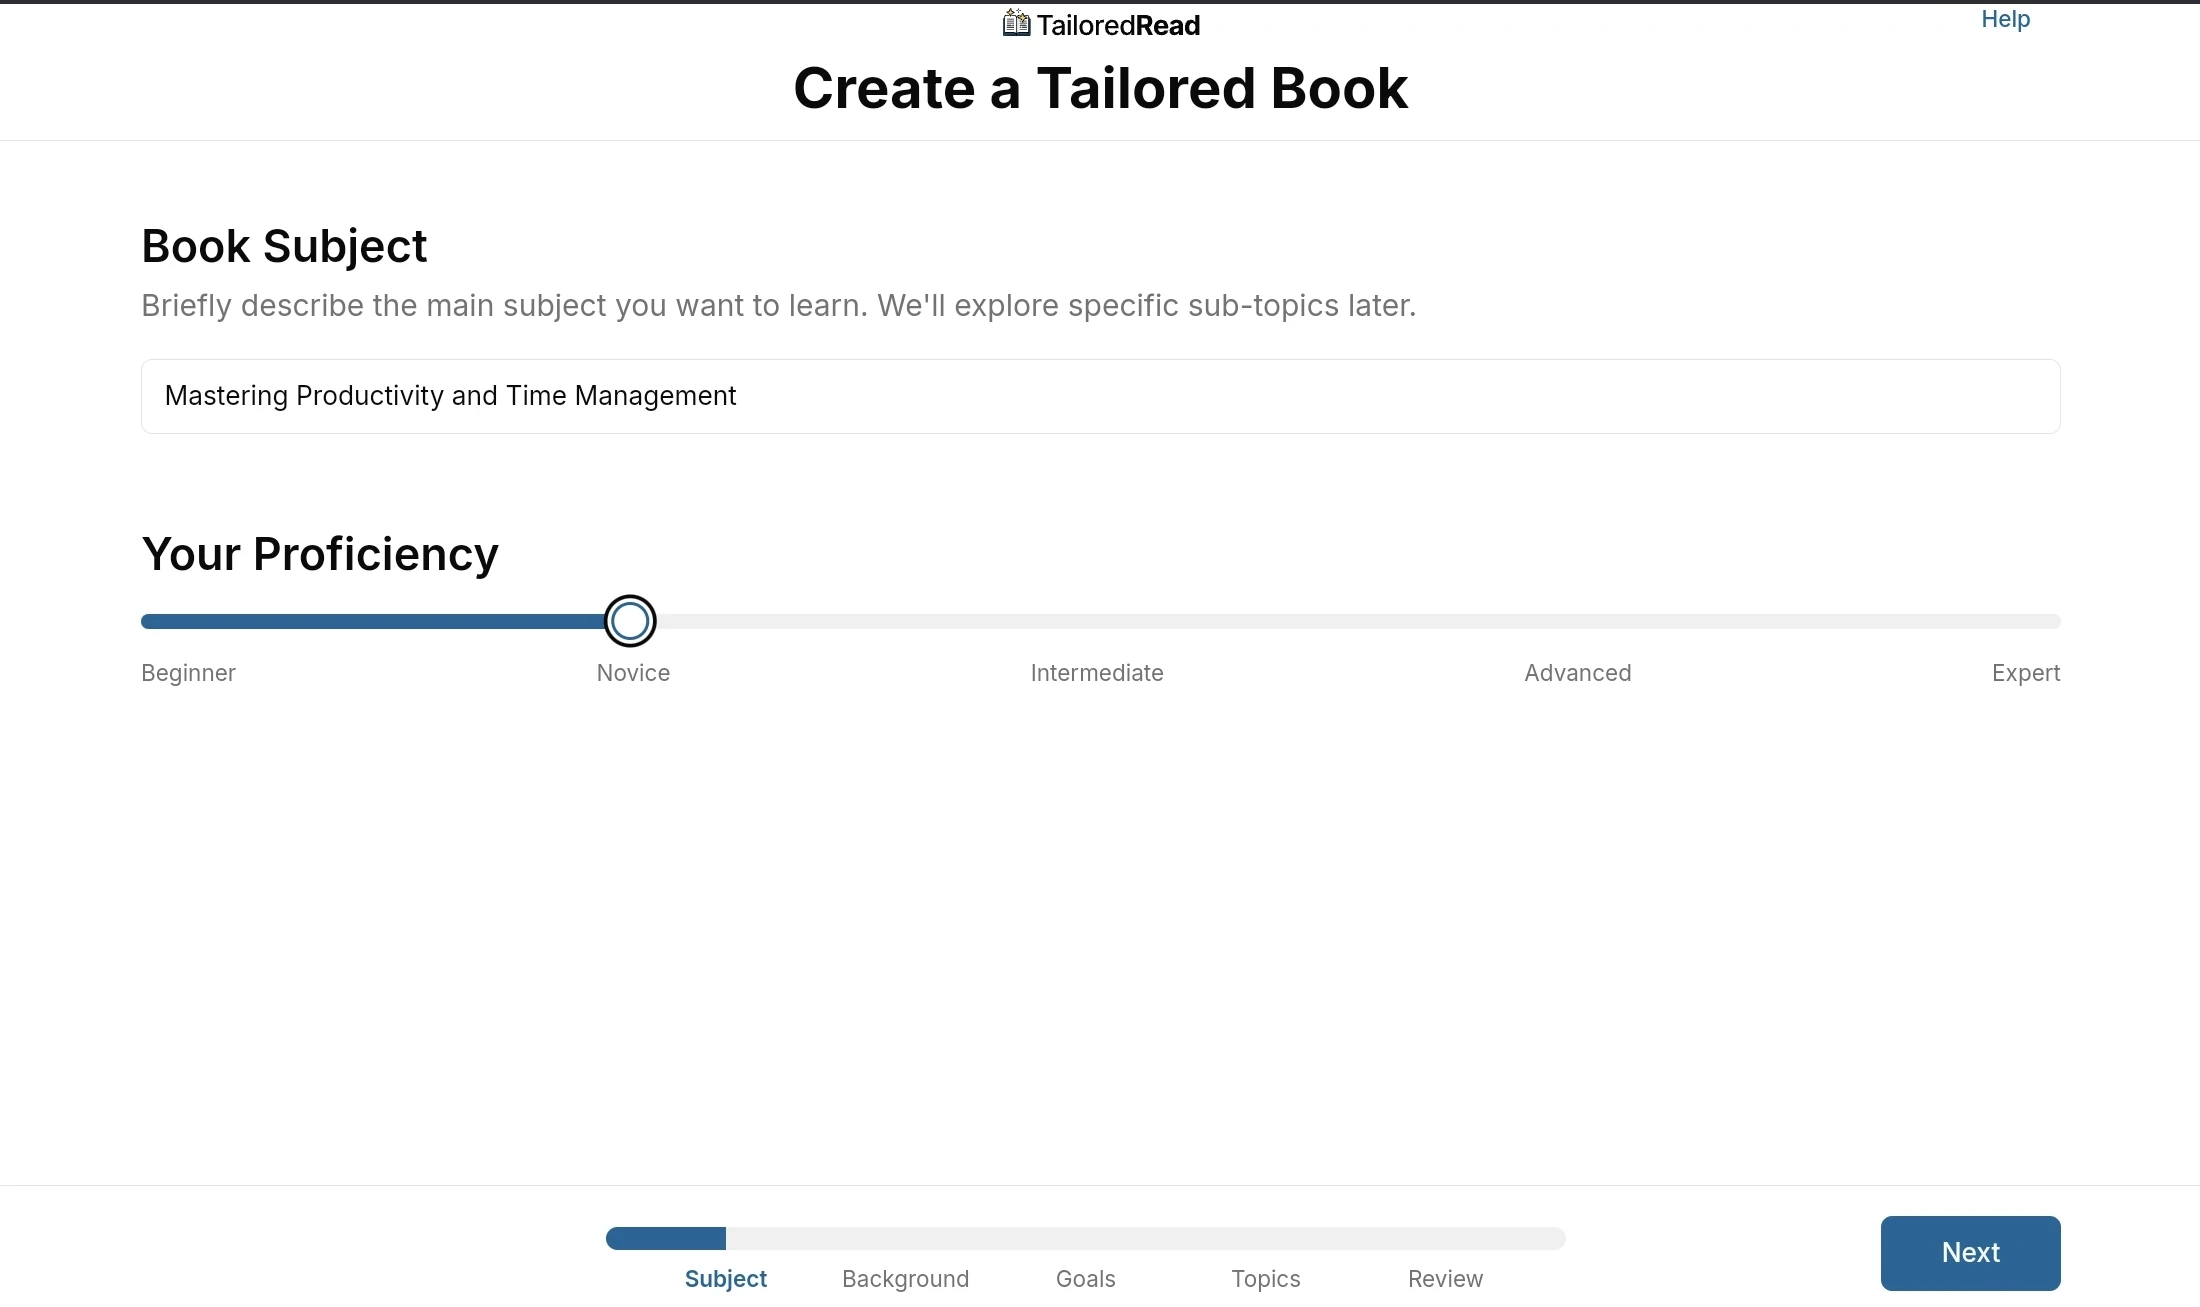This screenshot has height=1307, width=2200.
Task: Open the Review step
Action: coord(1445,1279)
